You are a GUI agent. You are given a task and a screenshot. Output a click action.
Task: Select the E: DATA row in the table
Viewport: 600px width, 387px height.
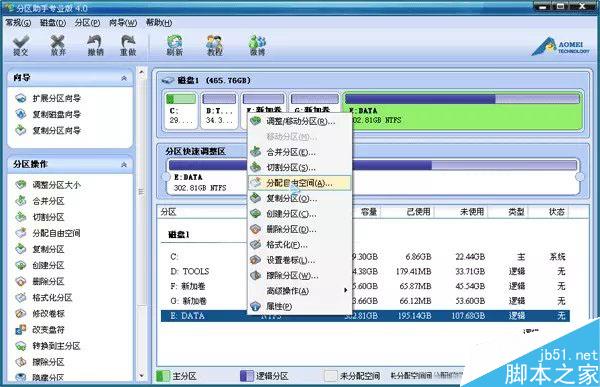pos(365,316)
